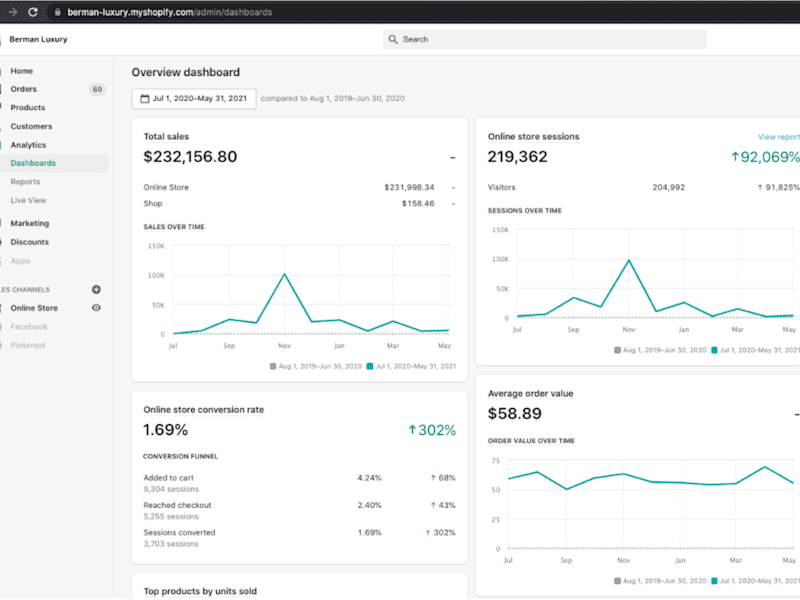Click the View report link
This screenshot has height=600, width=800.
(x=779, y=137)
